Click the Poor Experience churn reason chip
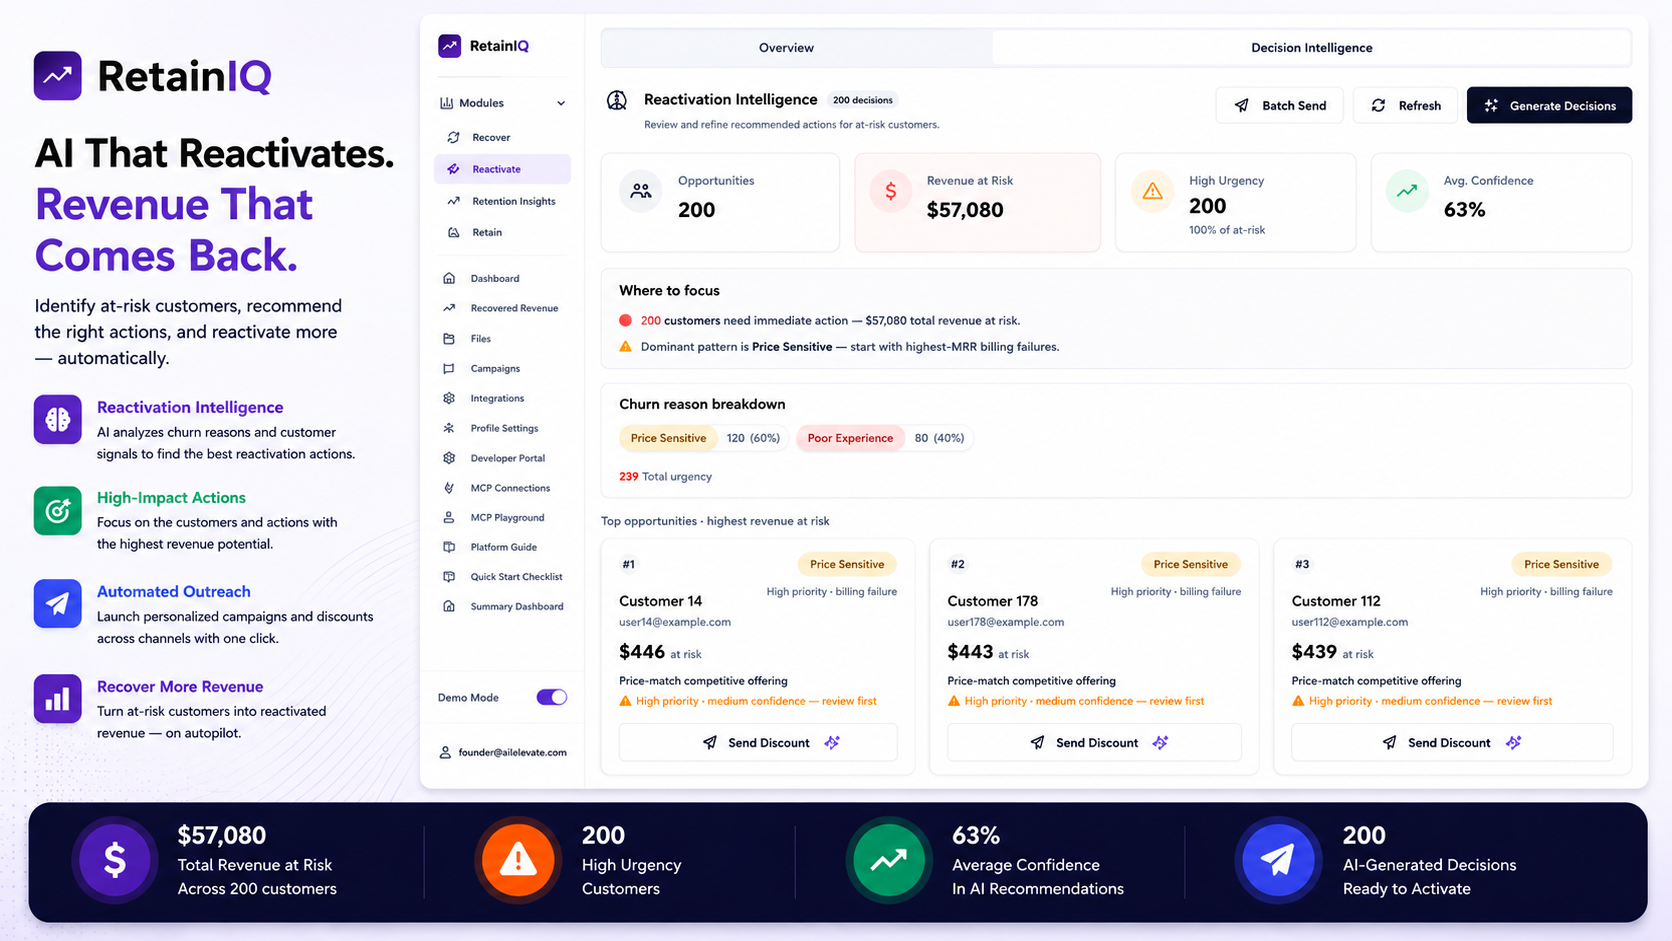Image resolution: width=1672 pixels, height=941 pixels. [x=850, y=438]
